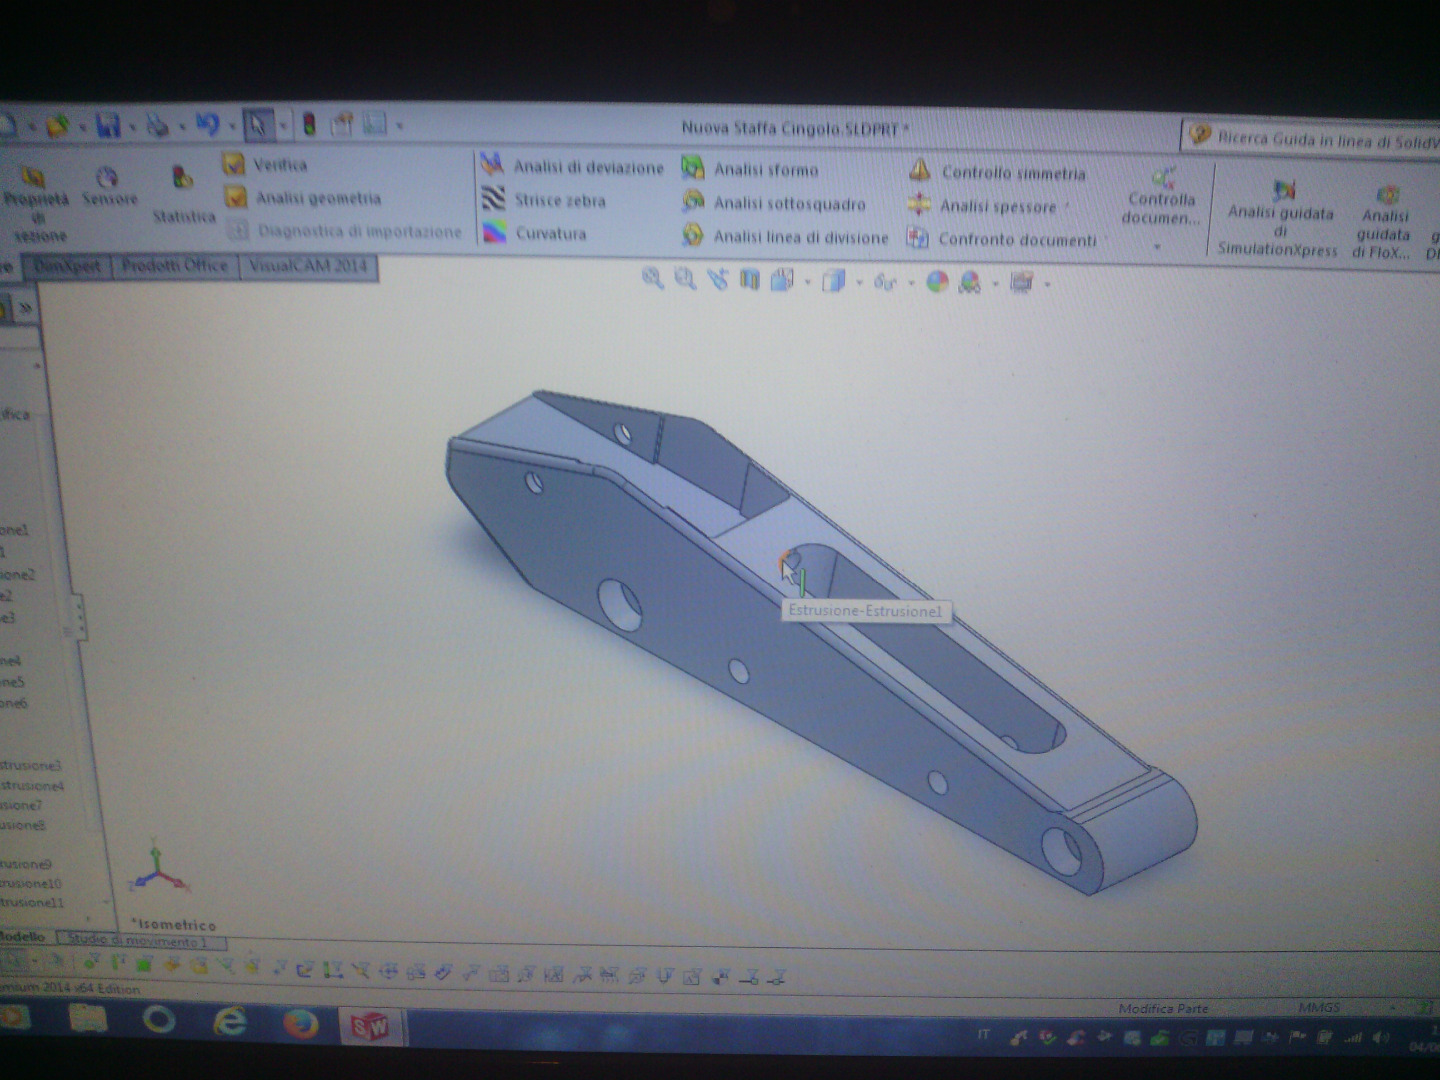Image resolution: width=1440 pixels, height=1080 pixels.
Task: Click the Rebuild traffic light icon
Action: [310, 124]
